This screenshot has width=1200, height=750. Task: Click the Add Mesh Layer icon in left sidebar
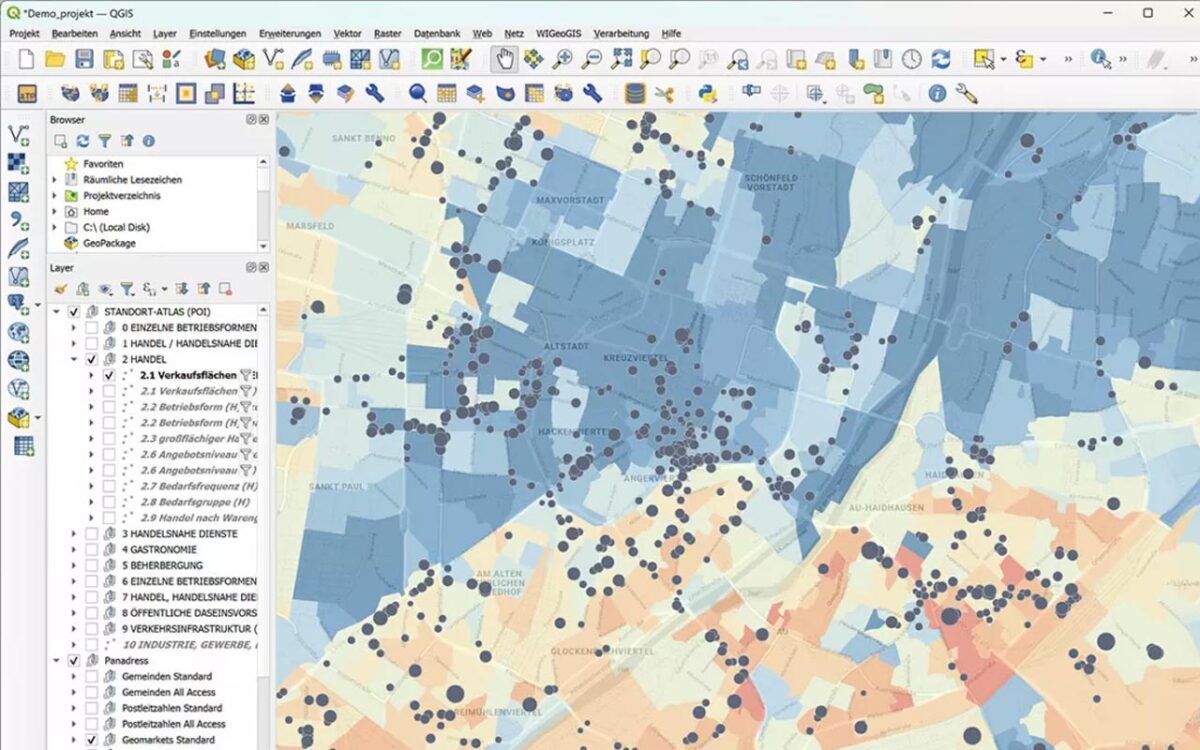coord(18,191)
